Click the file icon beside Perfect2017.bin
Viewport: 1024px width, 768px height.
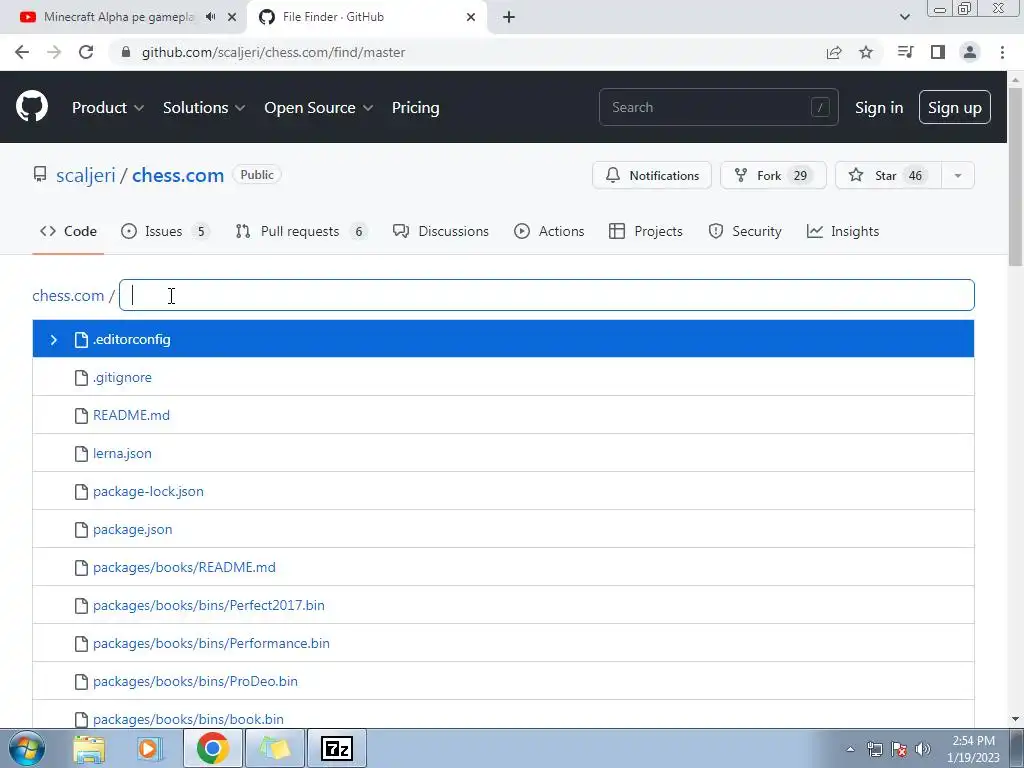81,605
